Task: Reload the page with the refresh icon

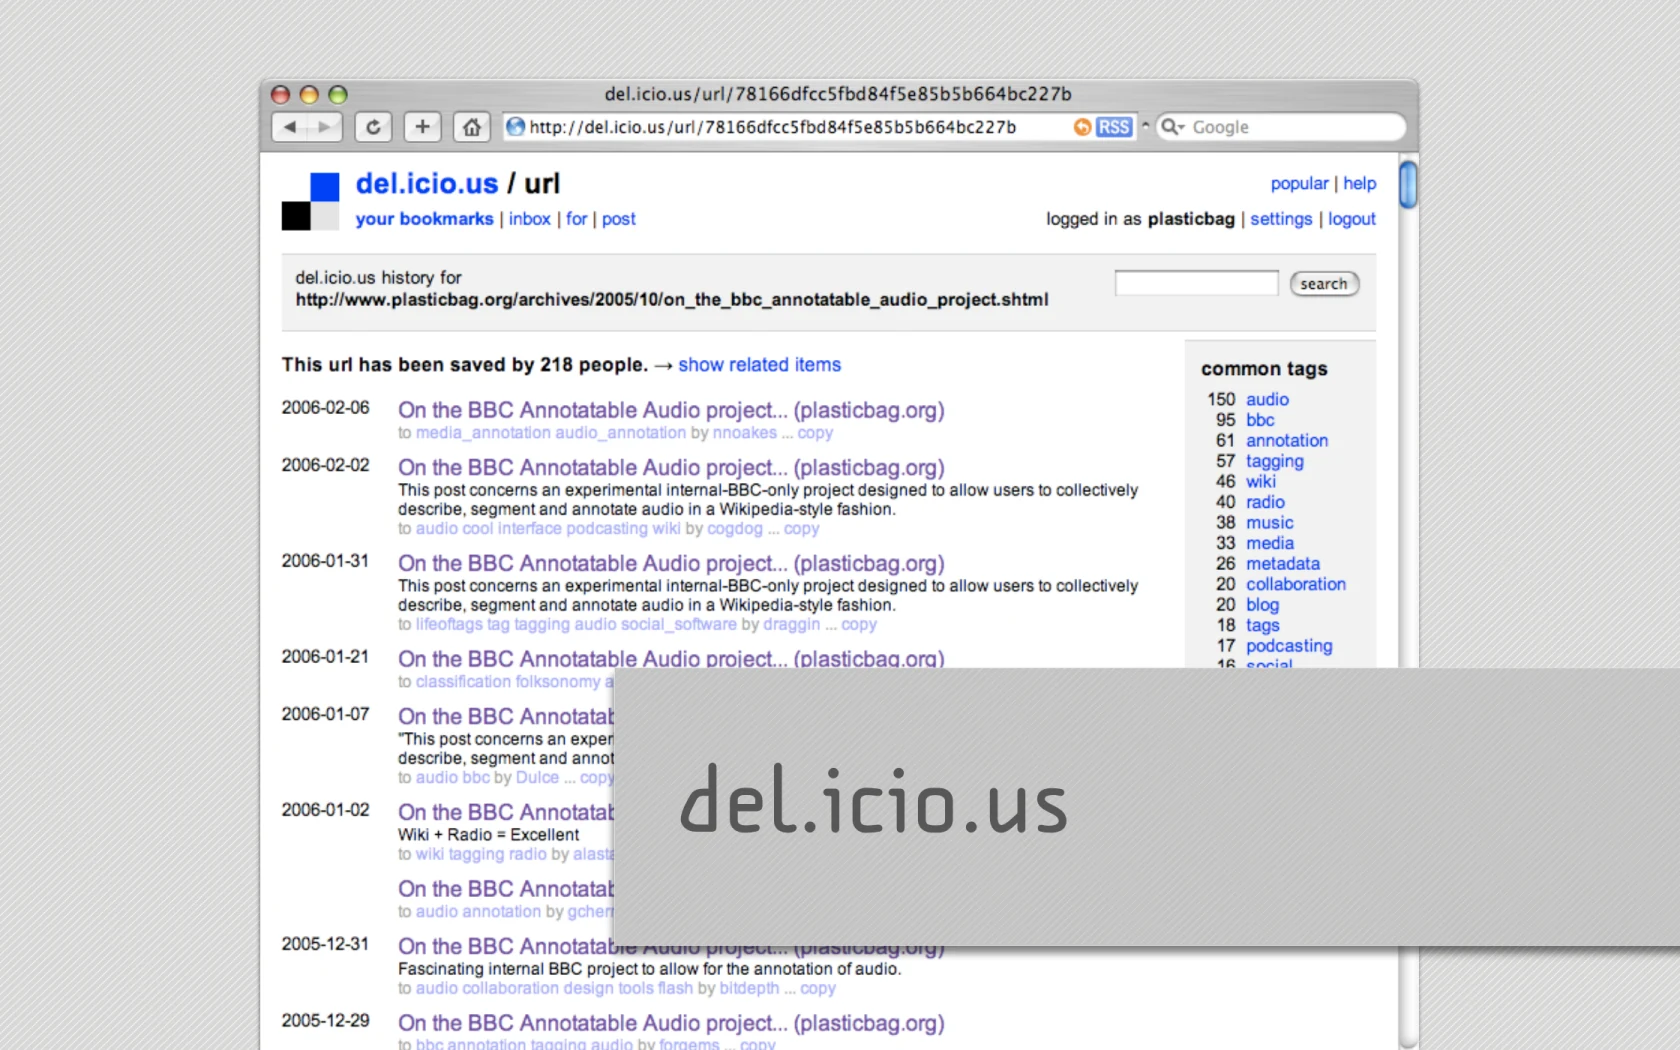Action: pyautogui.click(x=373, y=127)
